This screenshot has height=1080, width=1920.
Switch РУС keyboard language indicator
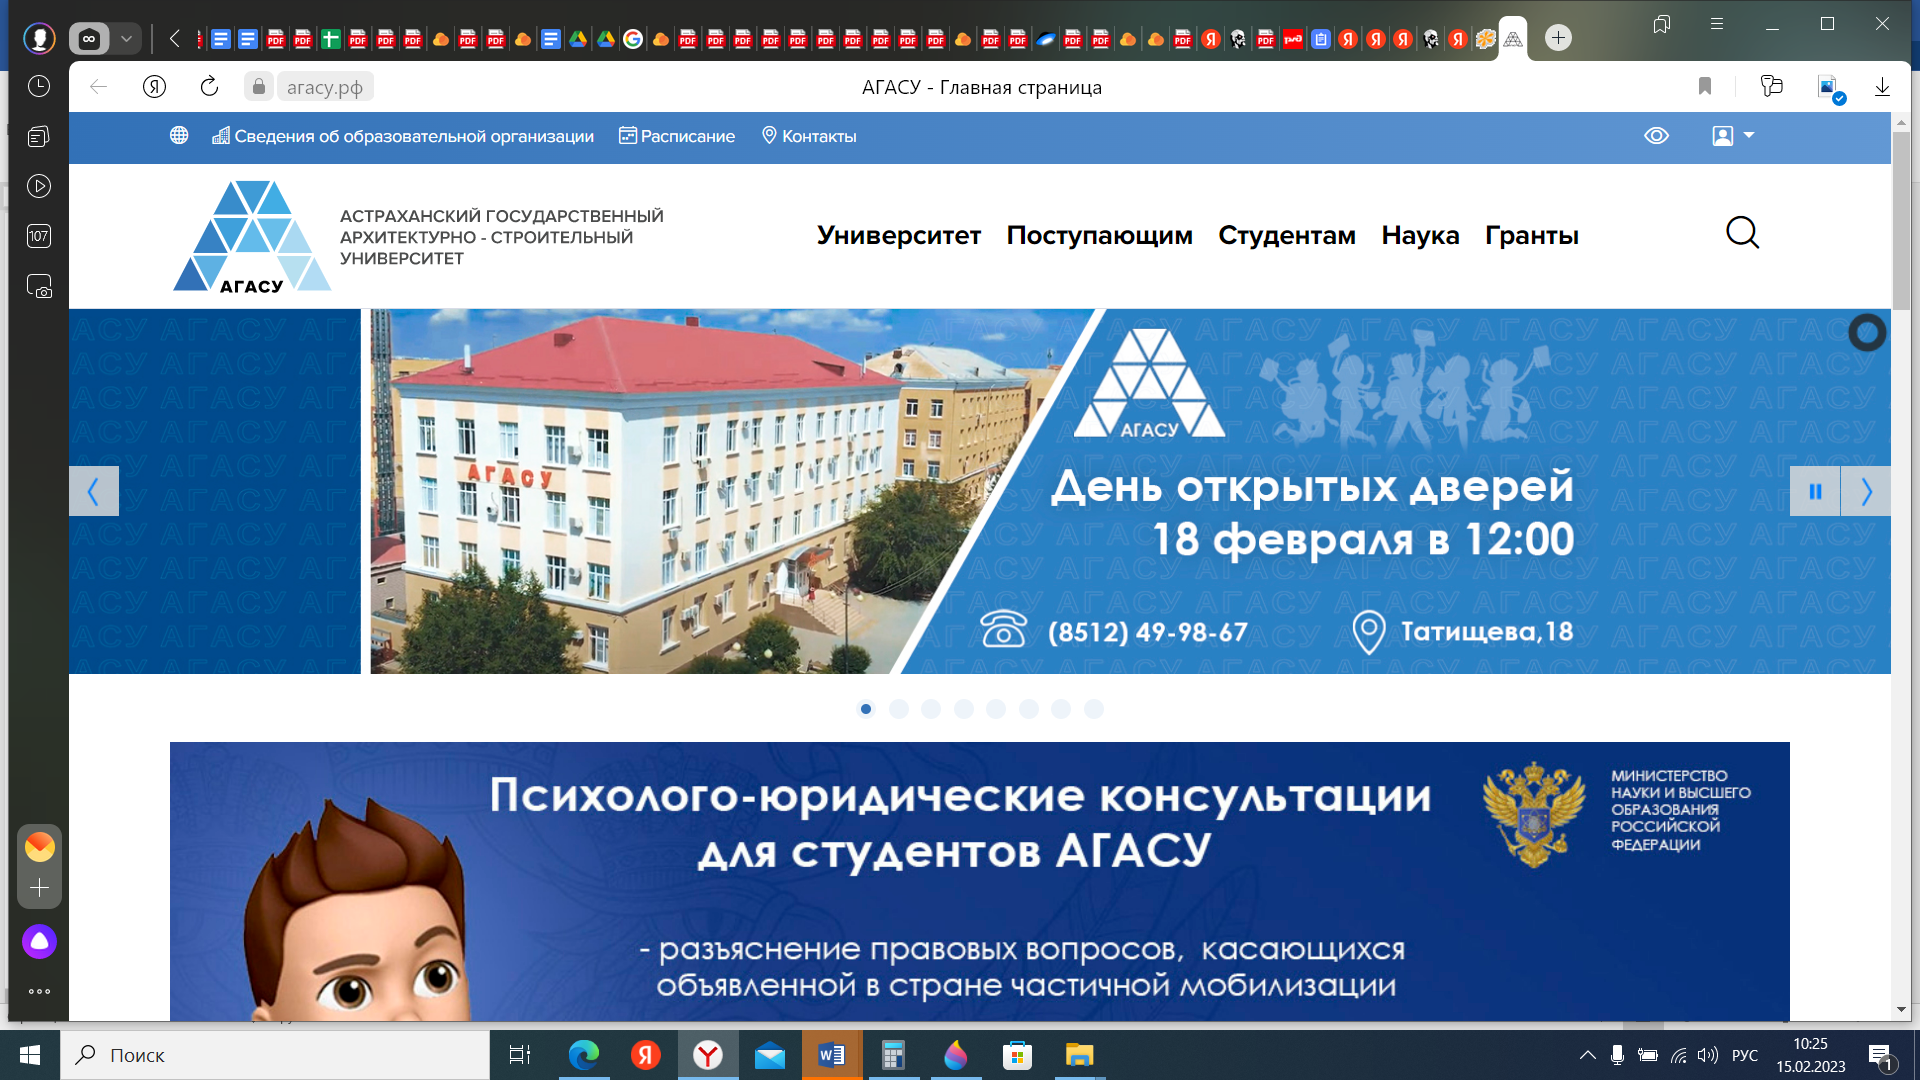pyautogui.click(x=1745, y=1055)
